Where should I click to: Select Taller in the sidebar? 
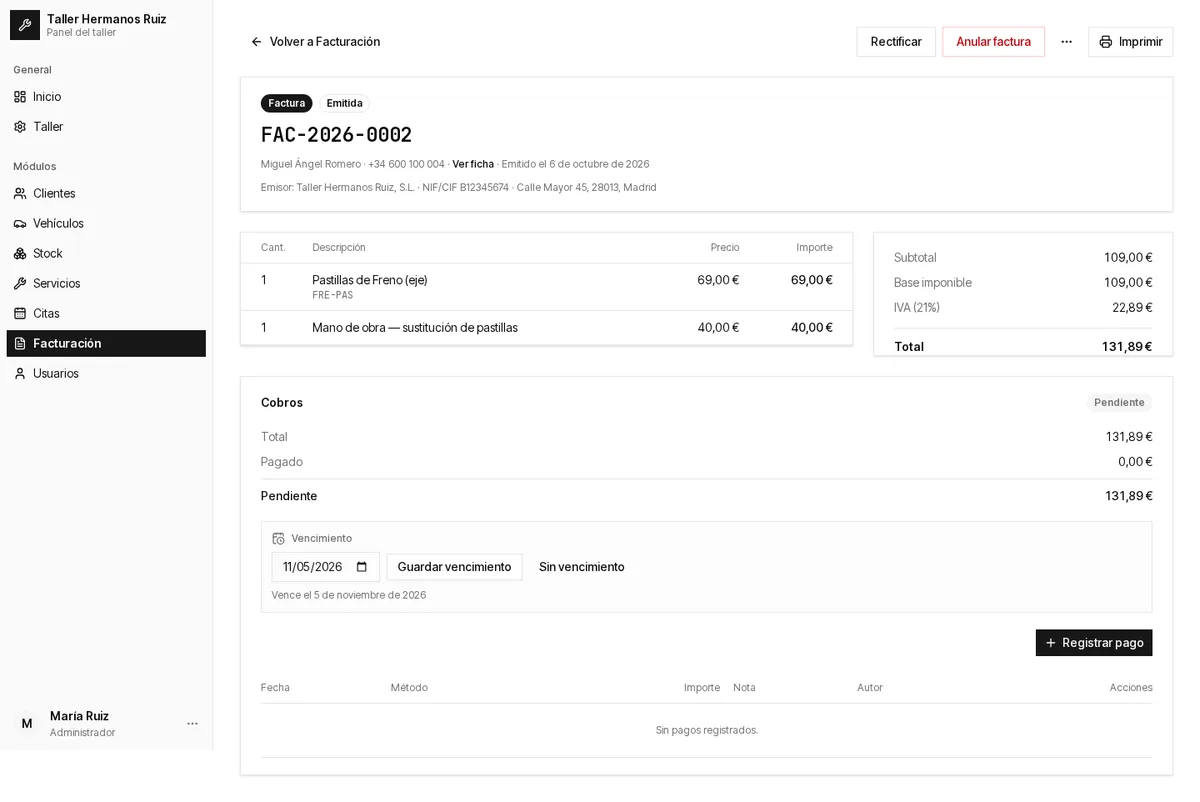click(x=106, y=127)
